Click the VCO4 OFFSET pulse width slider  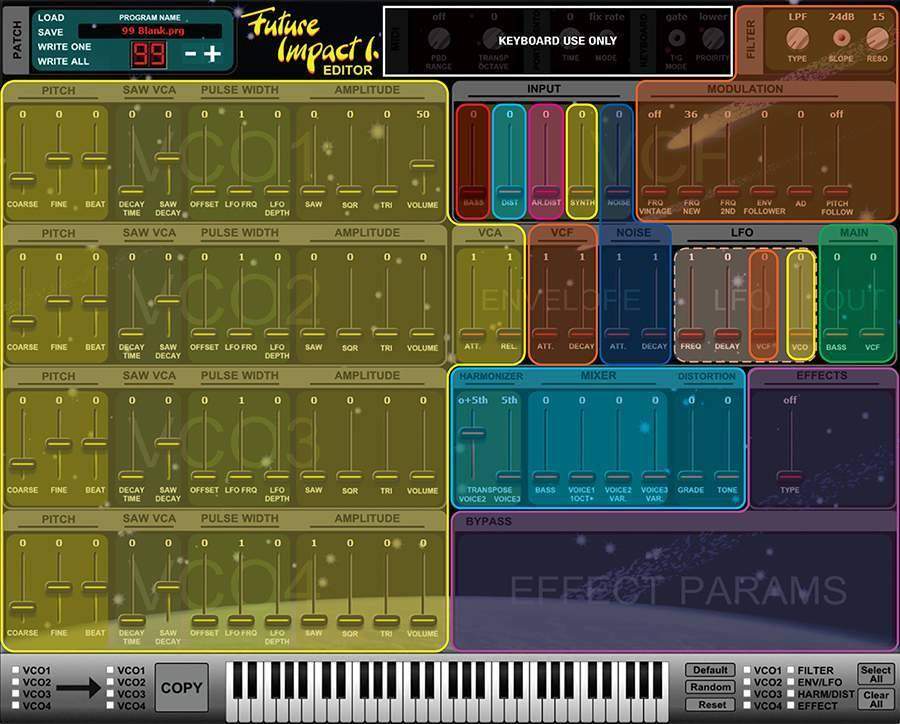tap(204, 620)
